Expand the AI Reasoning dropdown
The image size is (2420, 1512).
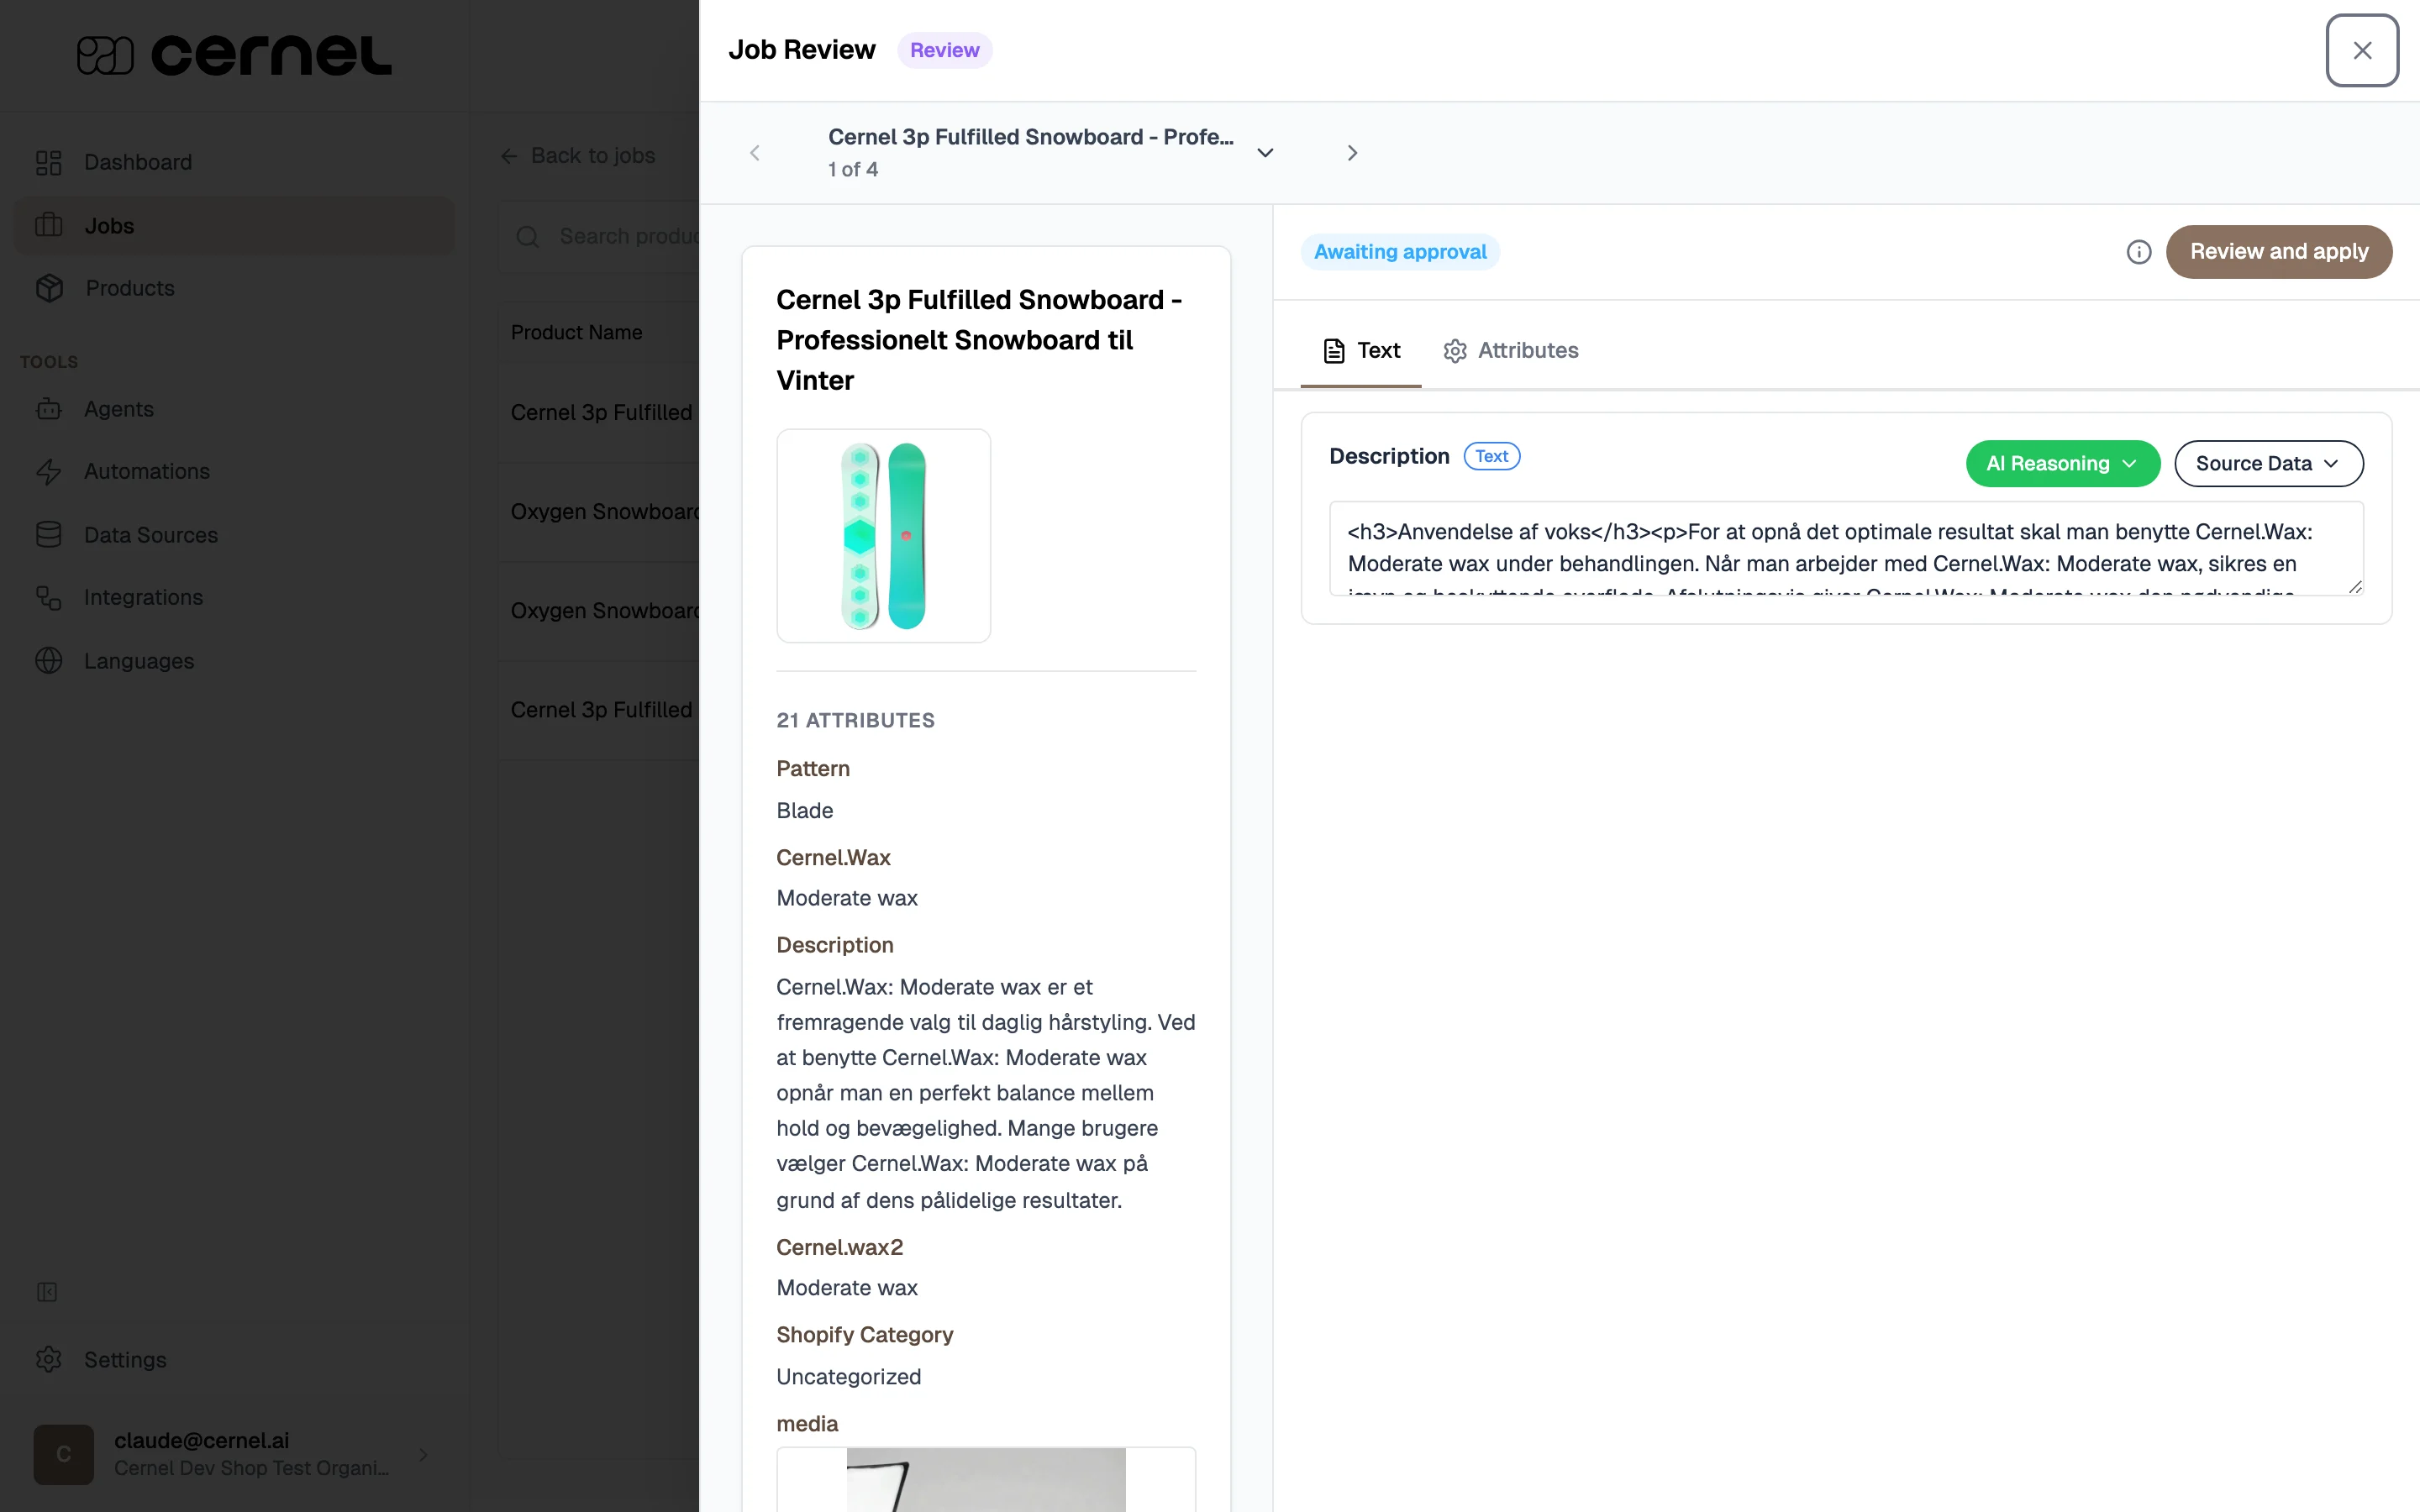coord(2063,464)
